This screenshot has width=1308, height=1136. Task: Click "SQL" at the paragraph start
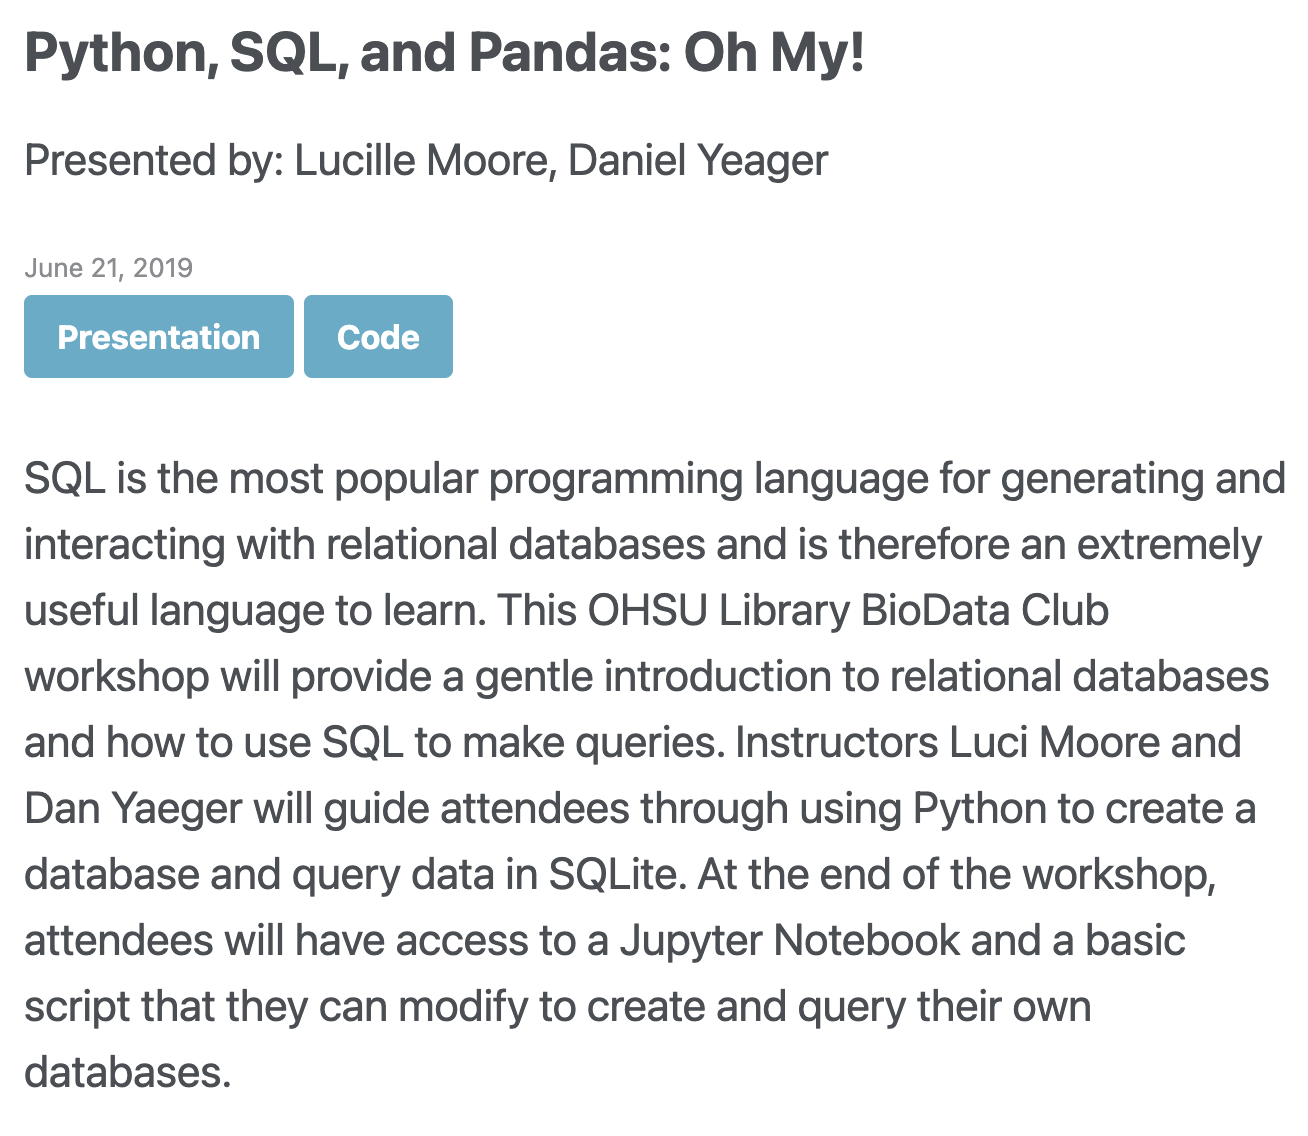pyautogui.click(x=65, y=478)
